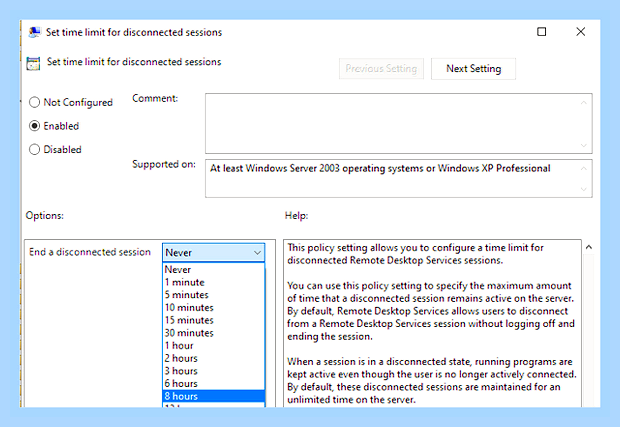The image size is (620, 427).
Task: Click inside the Comment text box
Action: (399, 123)
